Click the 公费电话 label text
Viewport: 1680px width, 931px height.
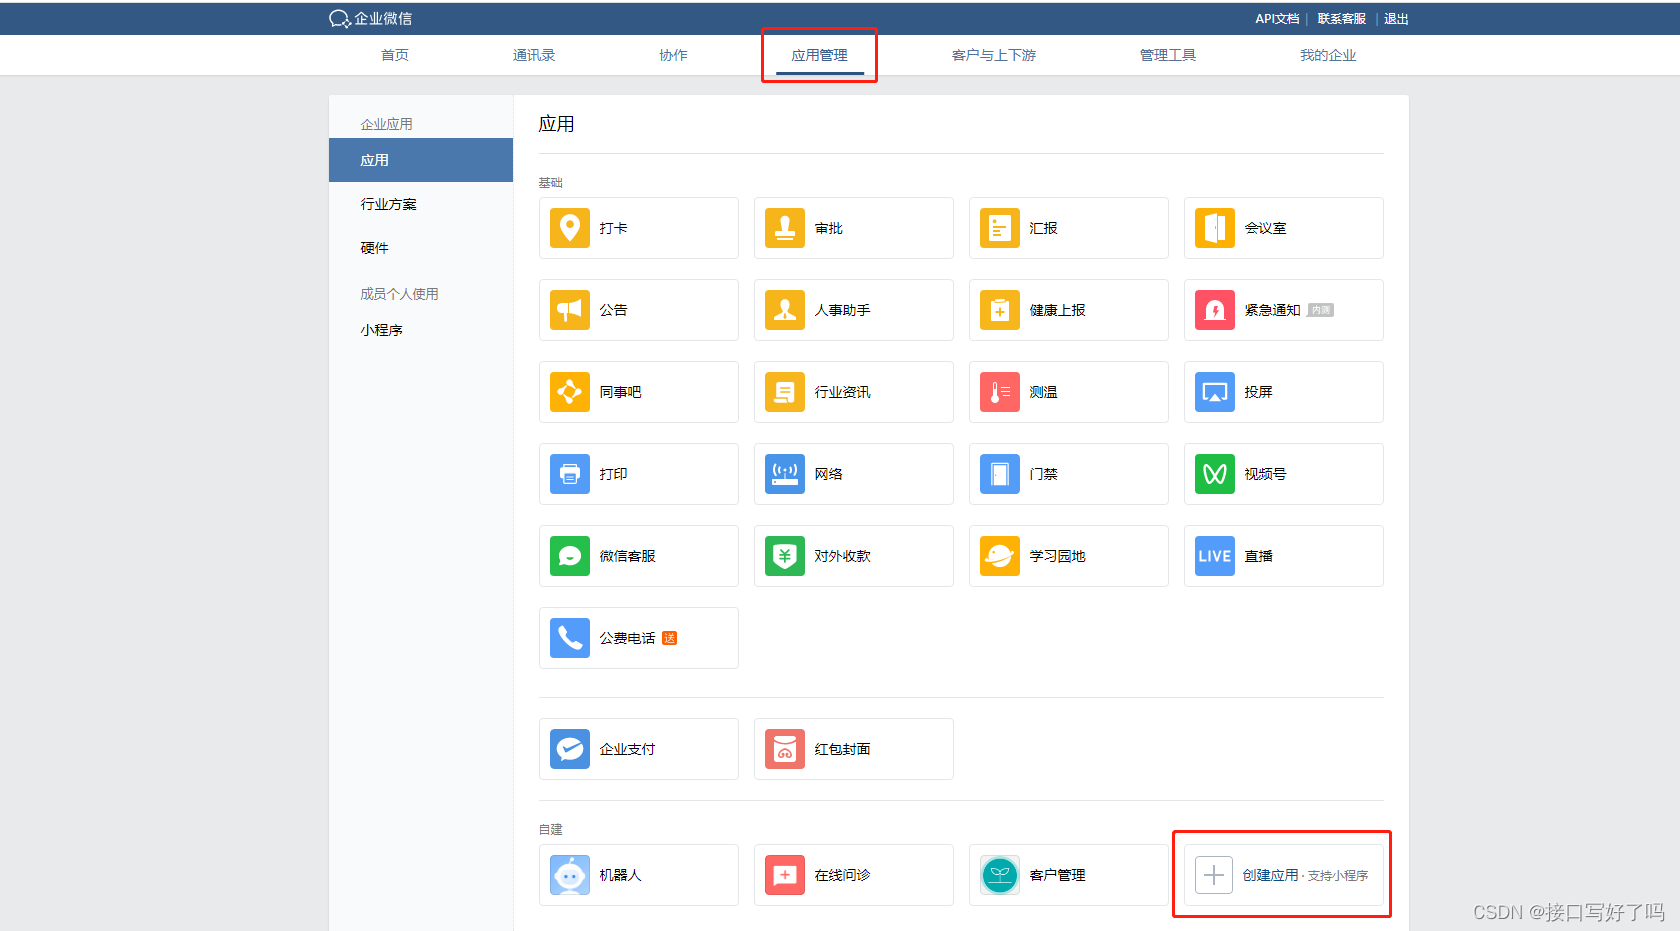click(x=628, y=638)
